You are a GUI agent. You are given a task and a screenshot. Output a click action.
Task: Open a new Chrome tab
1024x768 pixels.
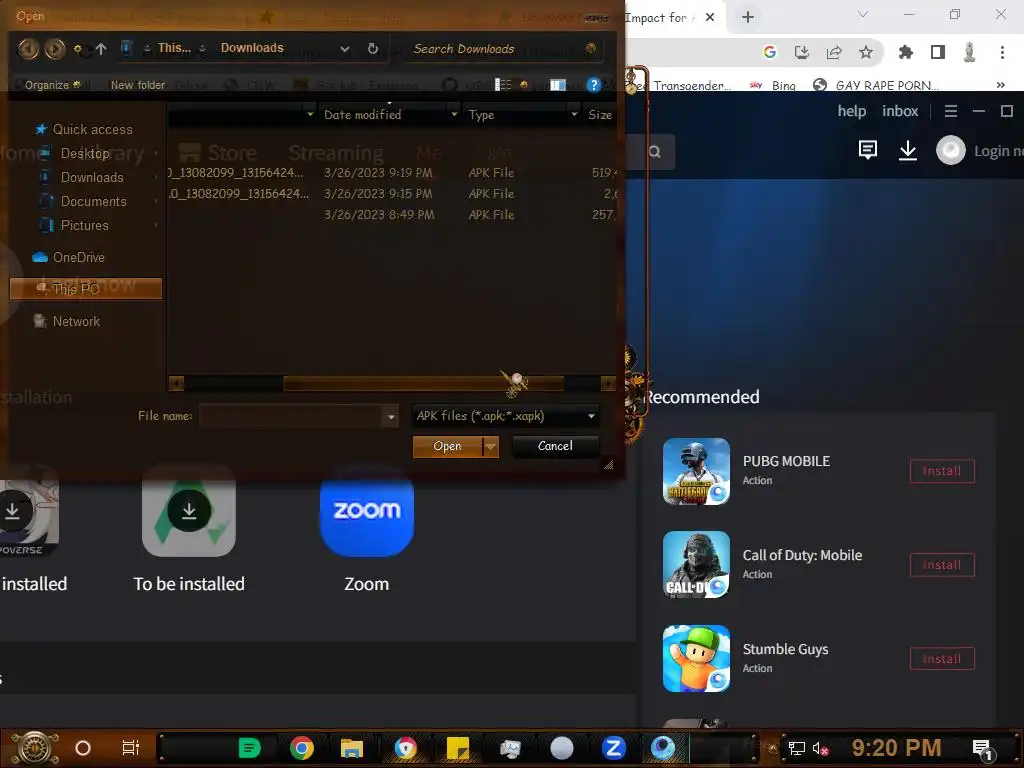pos(748,18)
